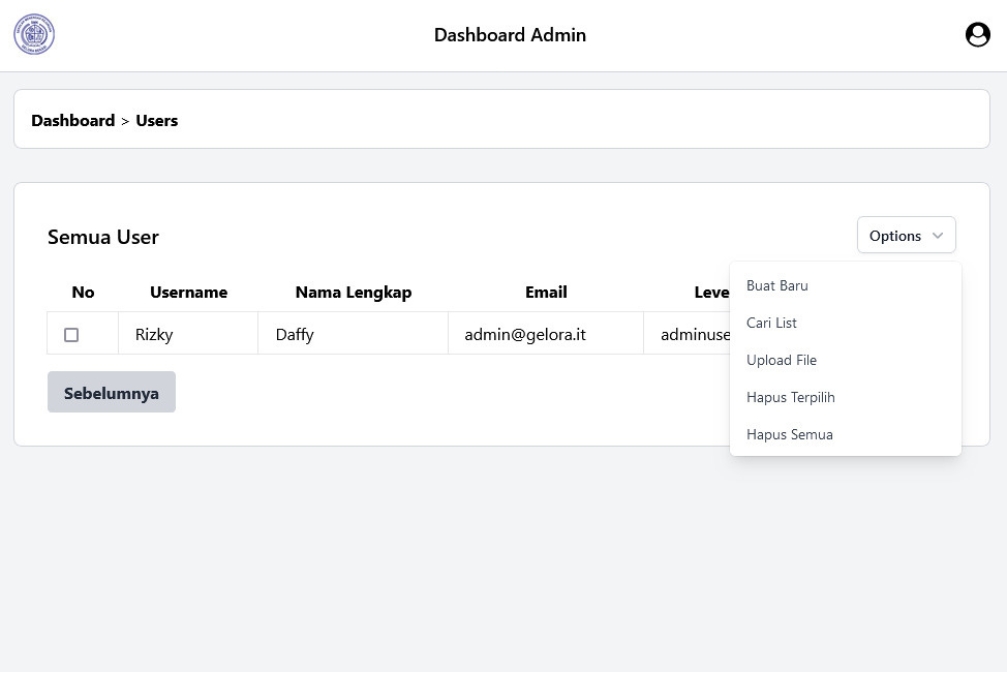Click the Email column header
This screenshot has width=1007, height=682.
546,292
